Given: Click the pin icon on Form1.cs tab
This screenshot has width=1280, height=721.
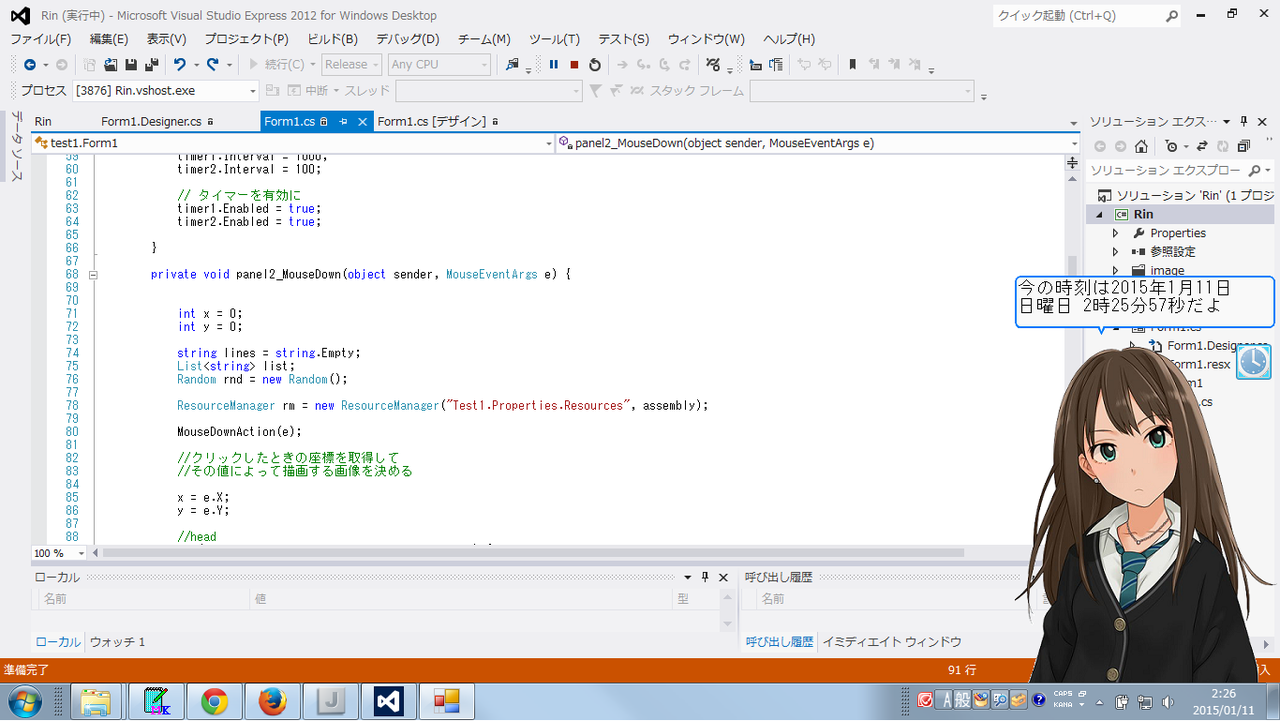Looking at the screenshot, I should [343, 121].
